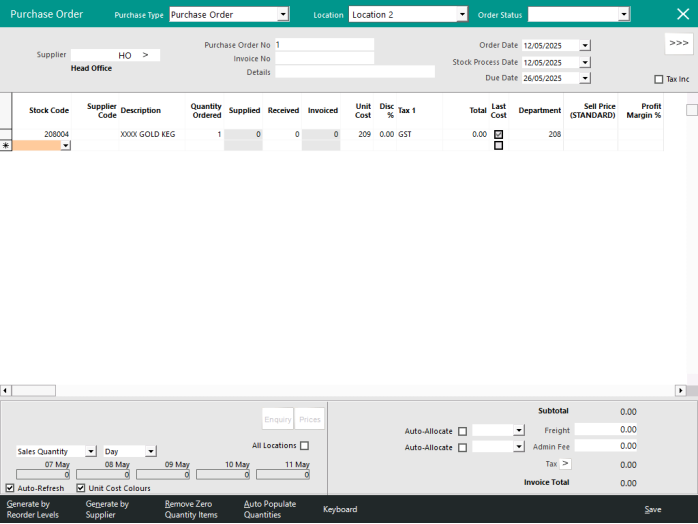
Task: Click the Prices button
Action: (310, 419)
